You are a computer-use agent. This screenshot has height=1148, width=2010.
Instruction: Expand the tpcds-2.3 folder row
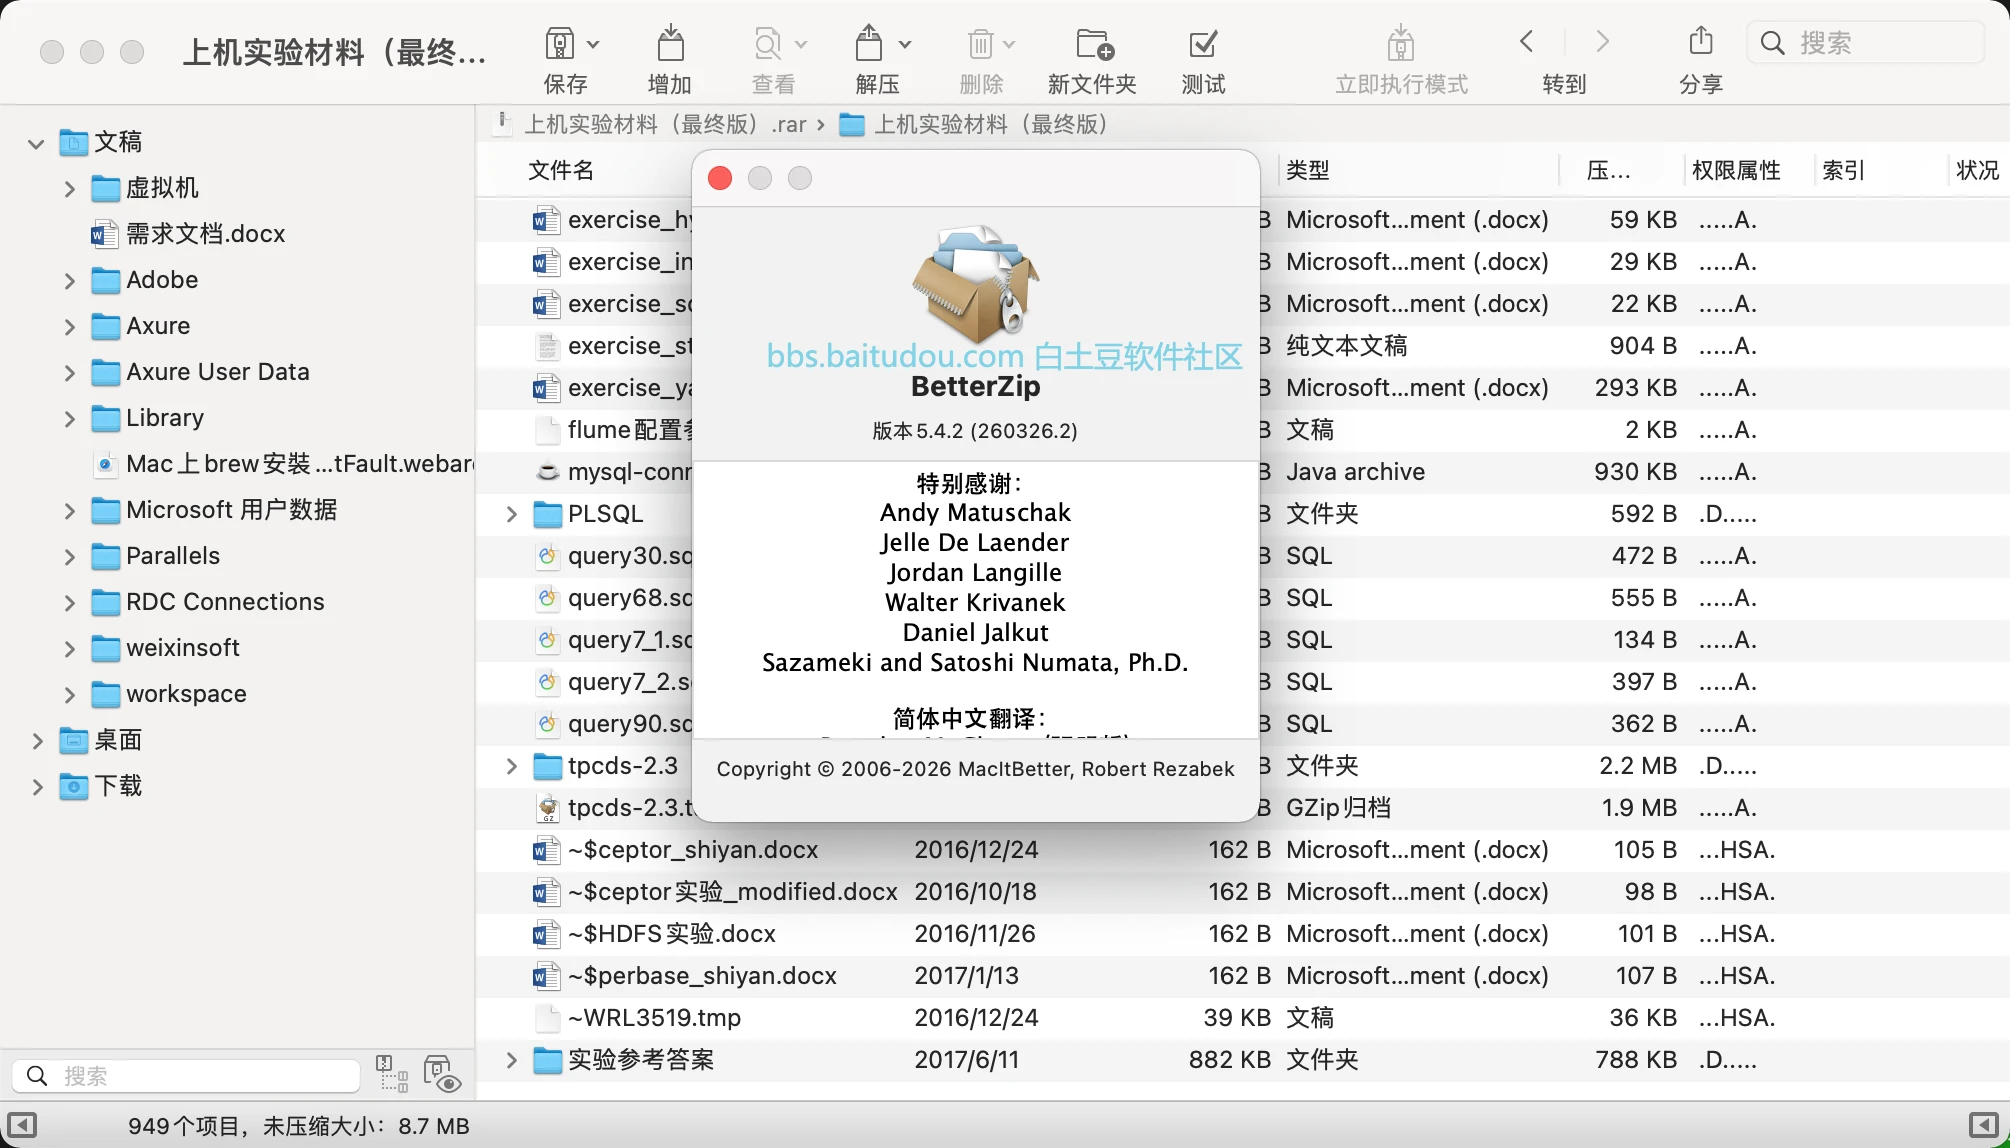tap(511, 766)
